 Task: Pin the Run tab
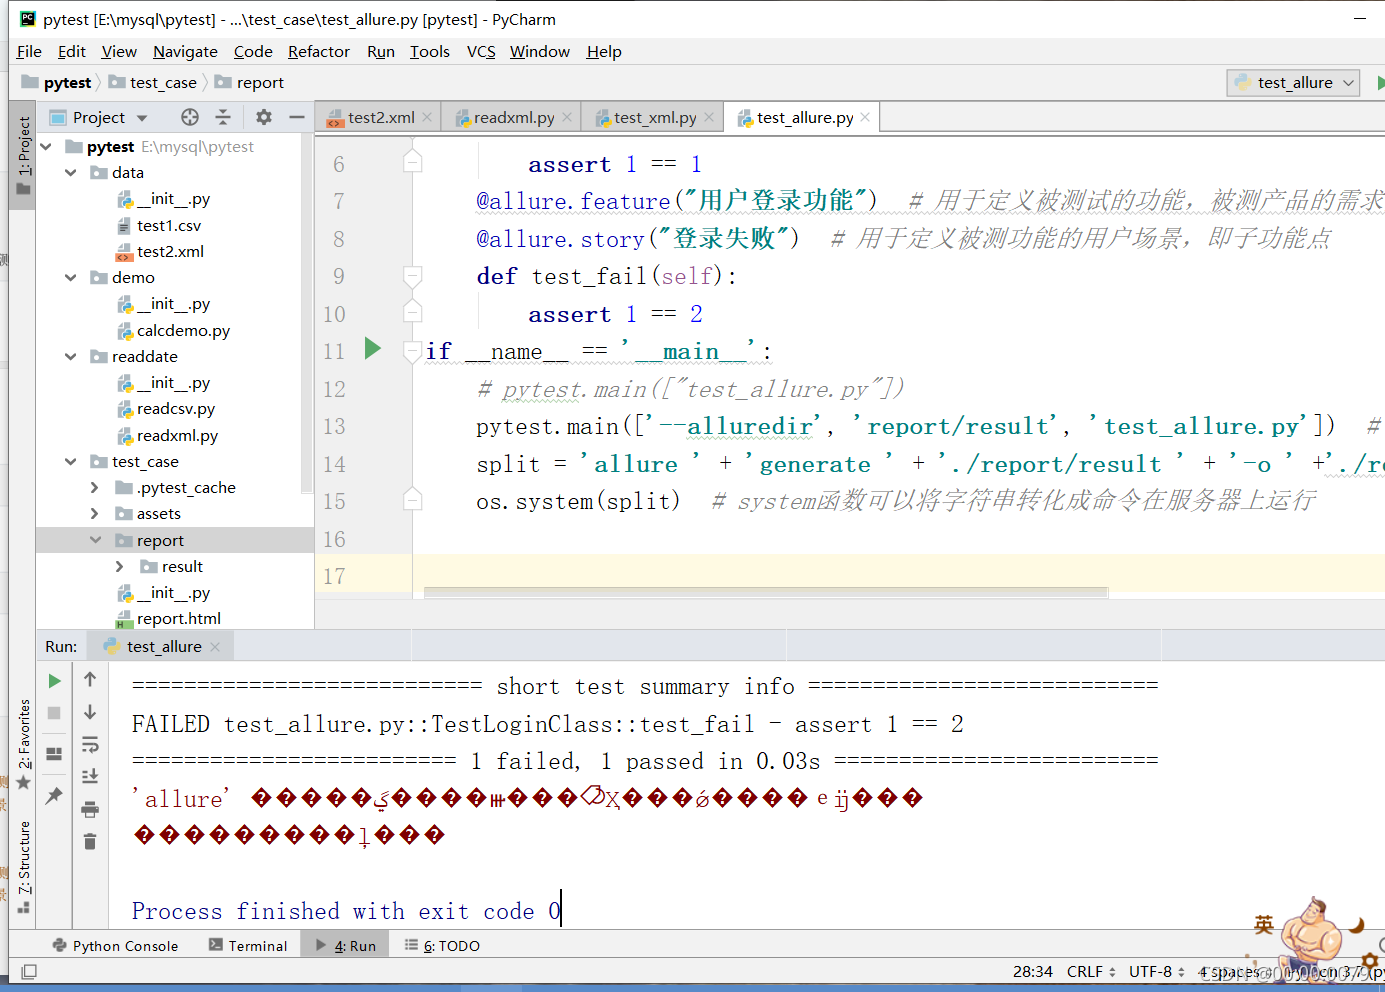[x=55, y=796]
